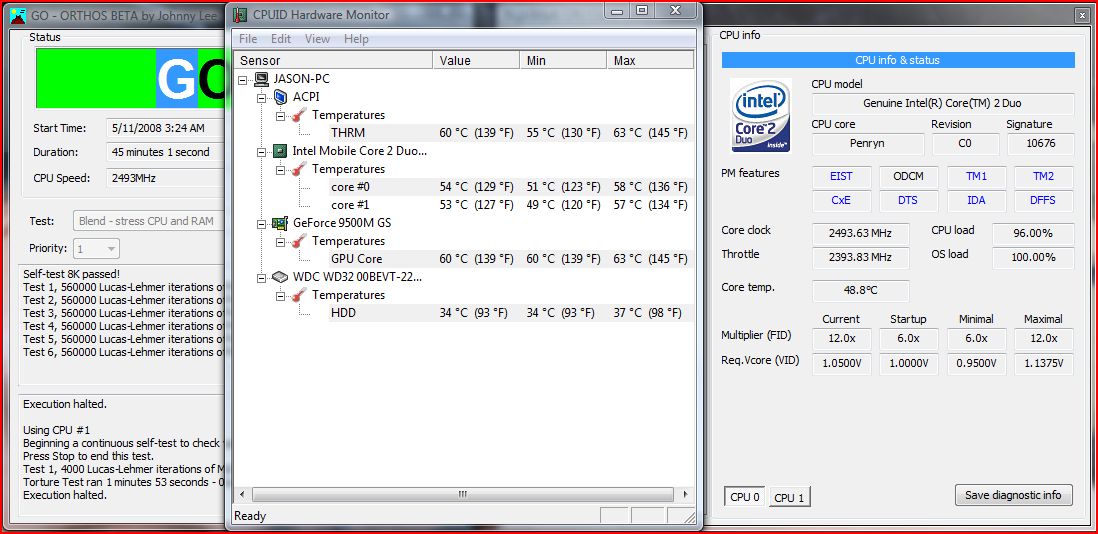This screenshot has width=1098, height=534.
Task: Click the GeForce 9500M GS card icon
Action: tap(280, 223)
